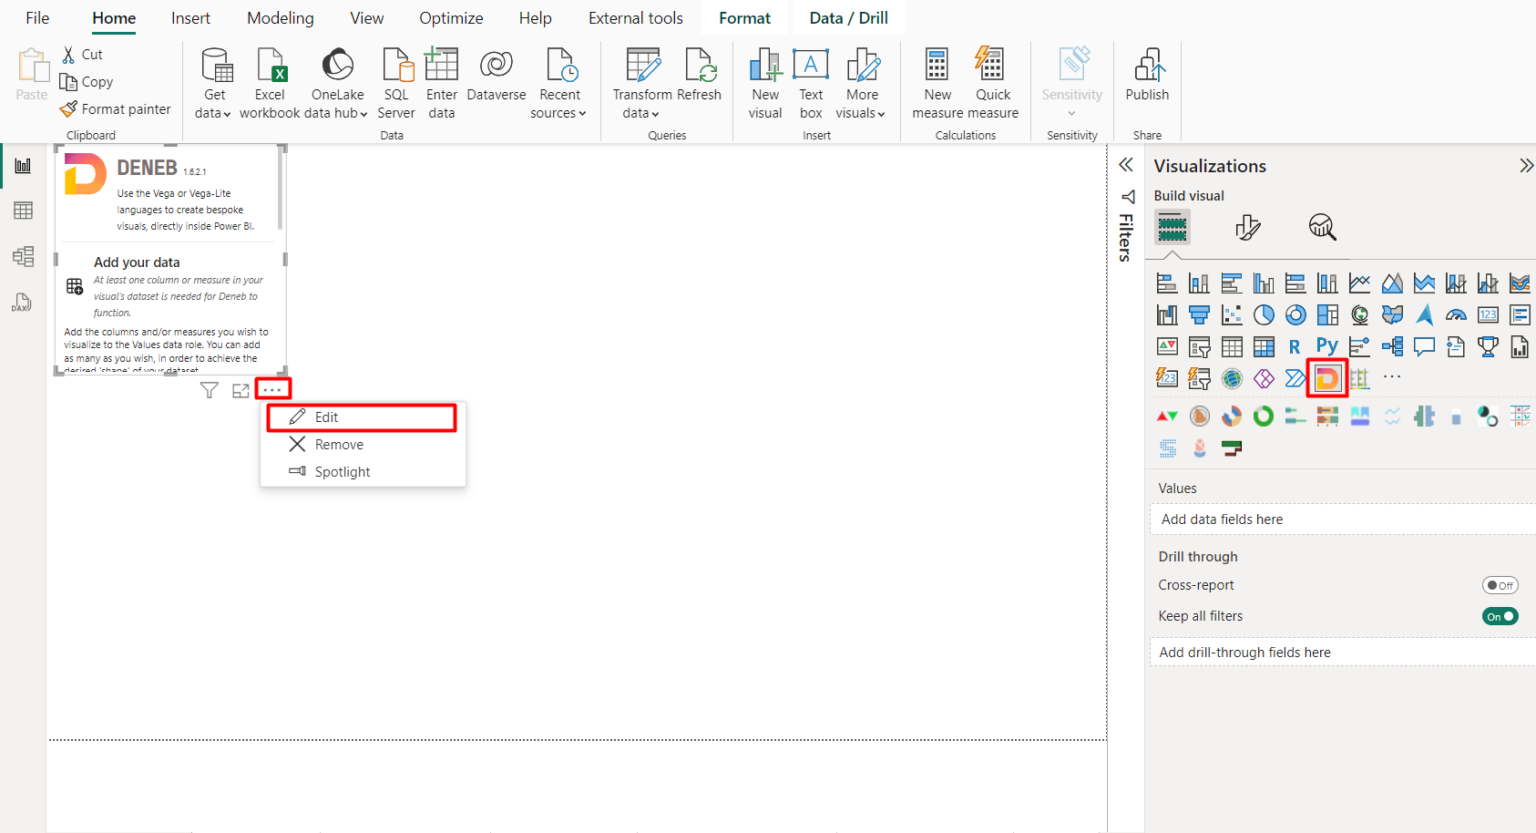Add a gauge visual
The image size is (1536, 833).
pyautogui.click(x=1455, y=314)
